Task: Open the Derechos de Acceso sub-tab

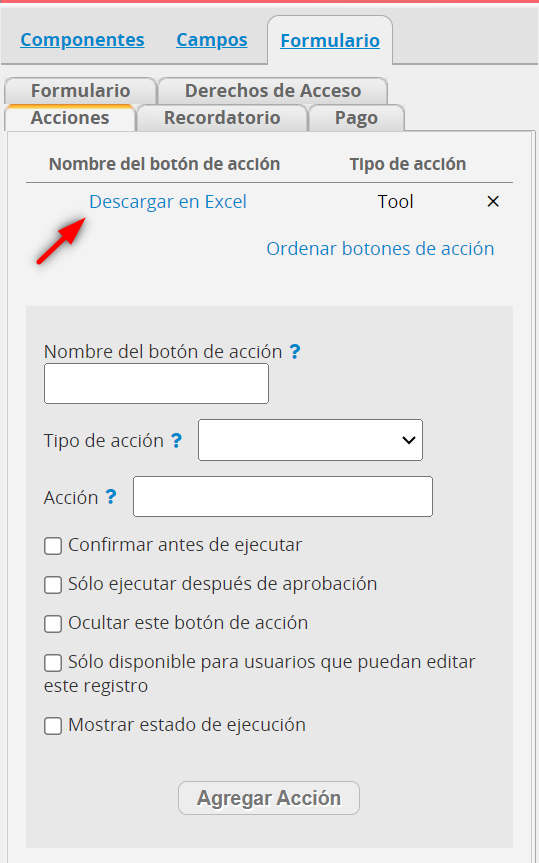Action: (x=273, y=91)
